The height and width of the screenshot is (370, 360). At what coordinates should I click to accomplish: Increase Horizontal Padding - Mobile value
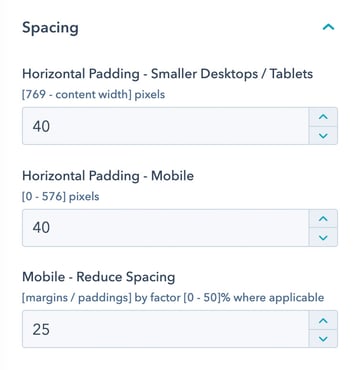323,219
